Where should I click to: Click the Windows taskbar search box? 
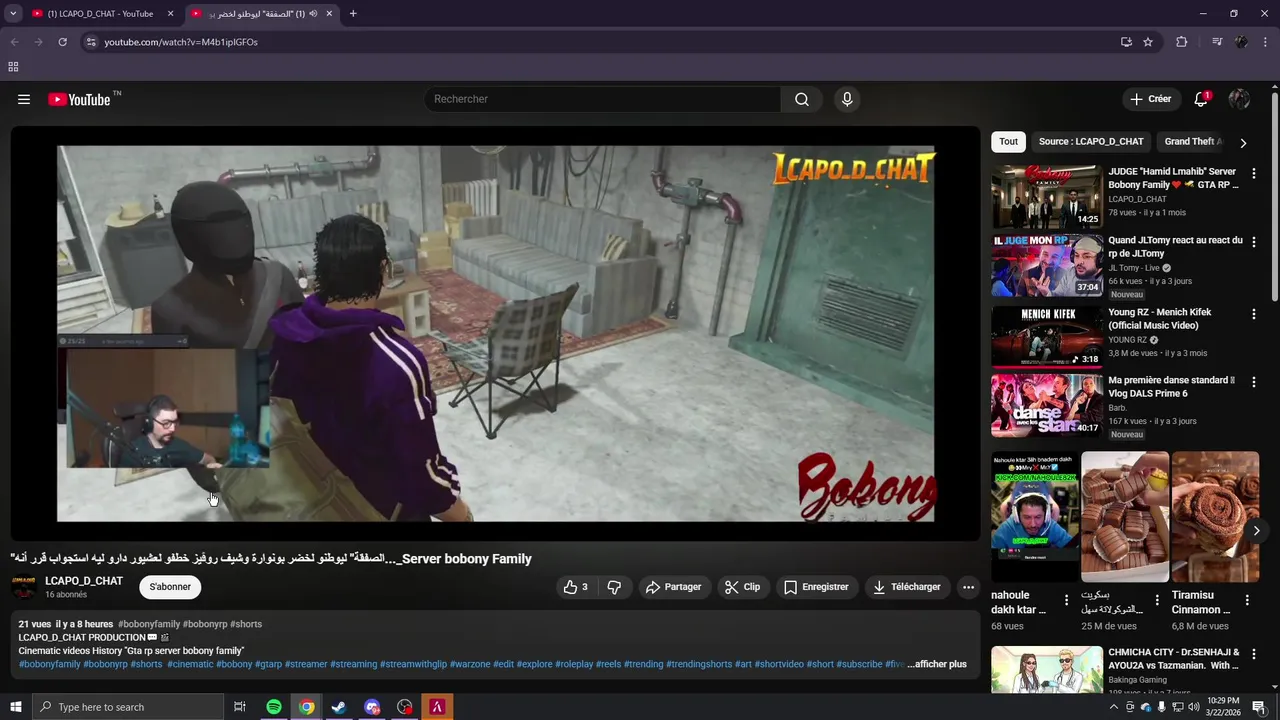tap(127, 707)
